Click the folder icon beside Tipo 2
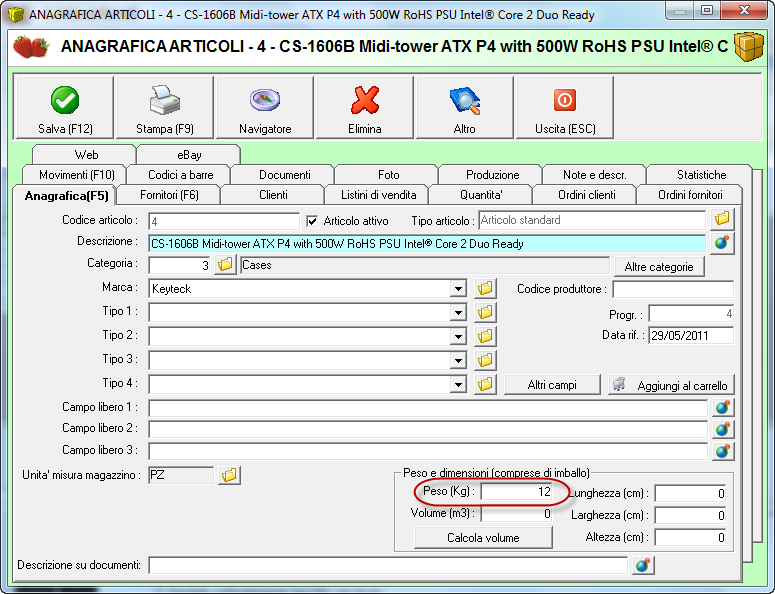 pos(485,336)
